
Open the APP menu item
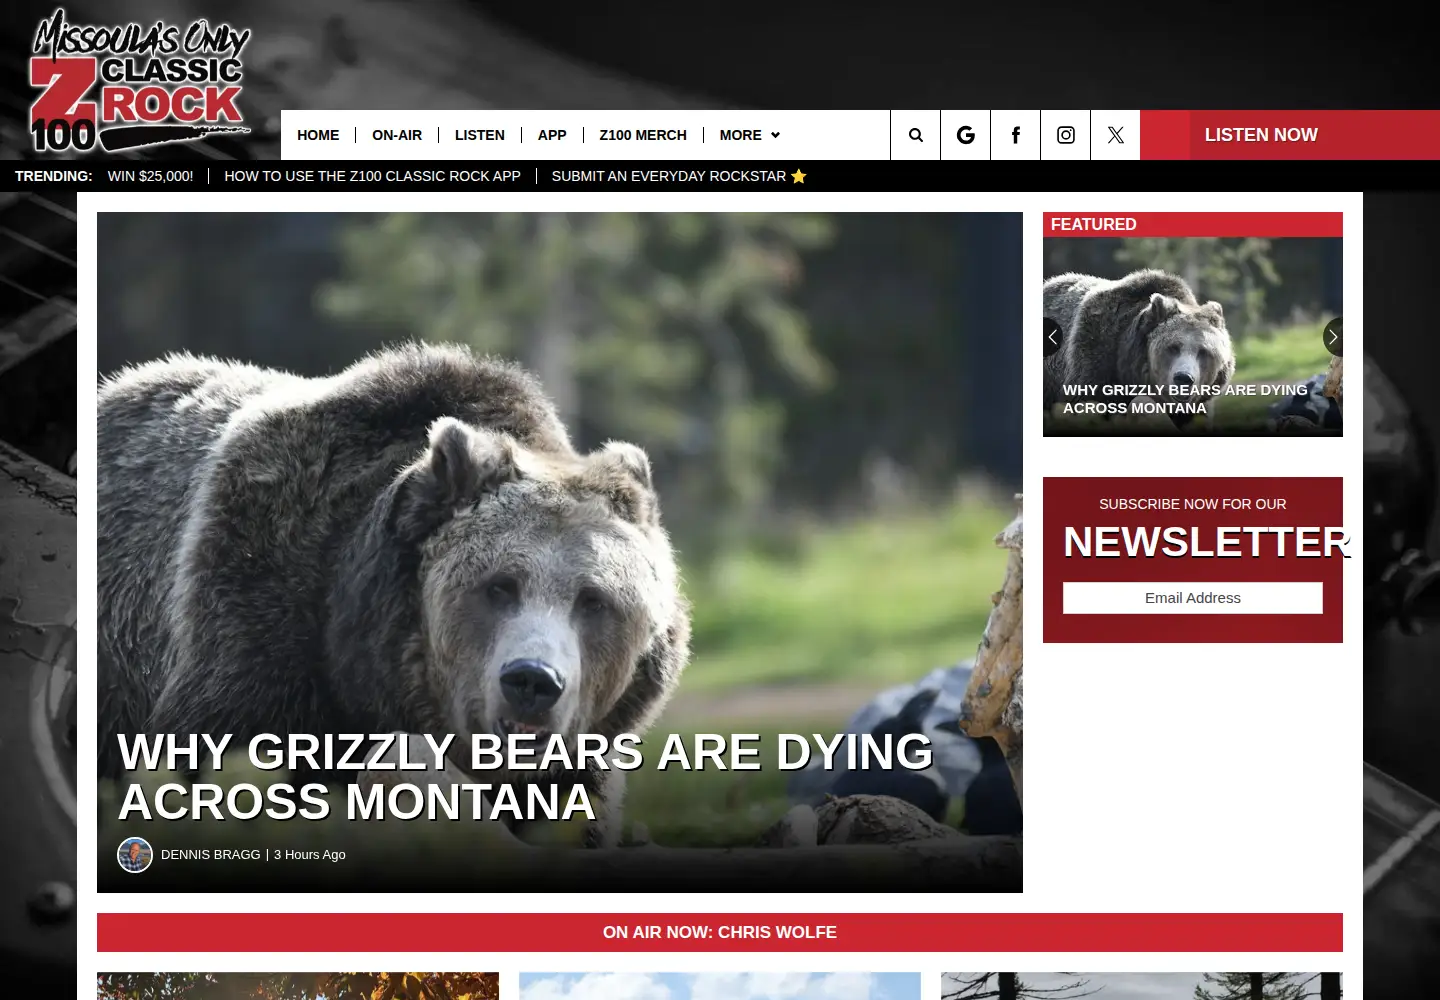click(552, 135)
